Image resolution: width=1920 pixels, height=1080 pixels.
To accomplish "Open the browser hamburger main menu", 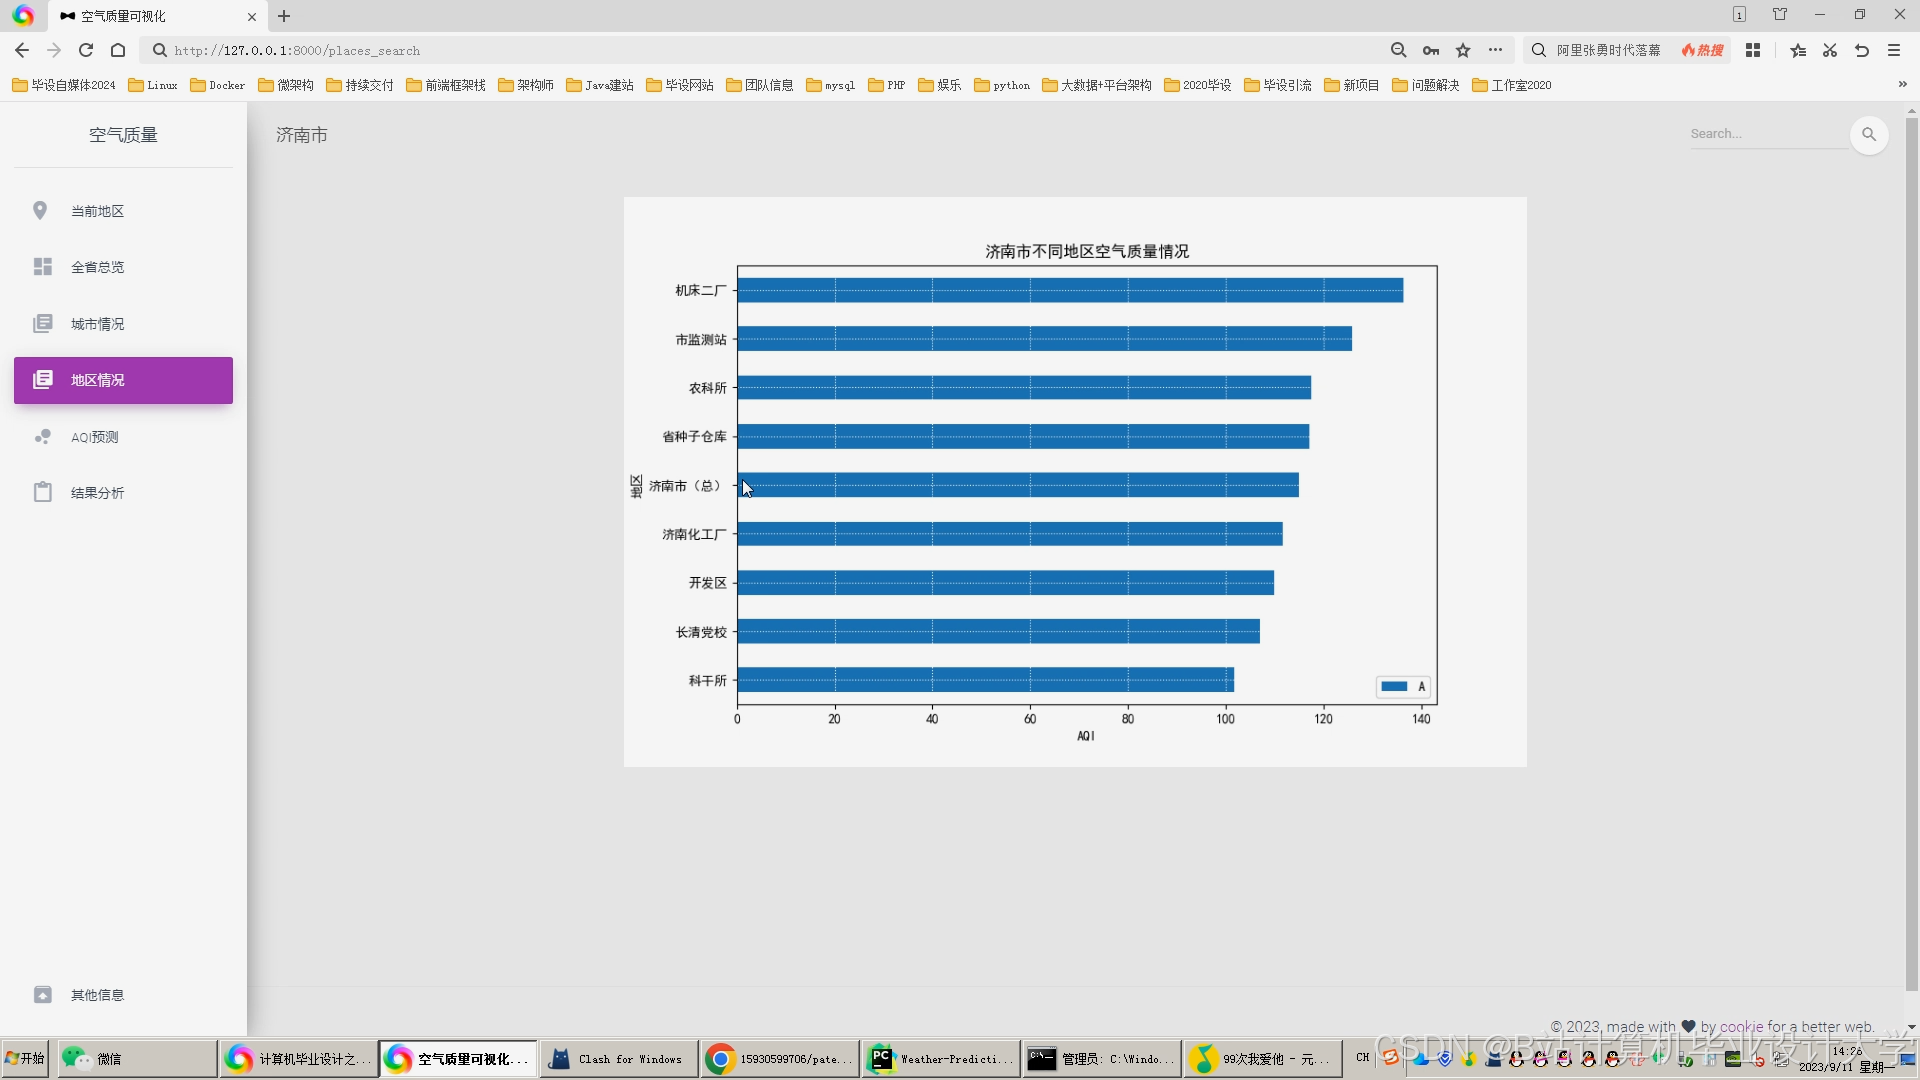I will tap(1894, 50).
